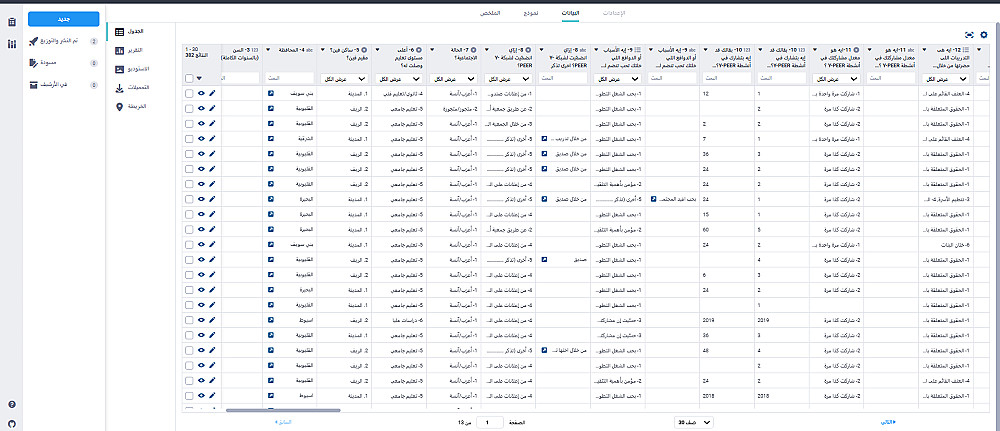Open the الاستوديو gallery view
The image size is (1000, 431).
coord(133,69)
